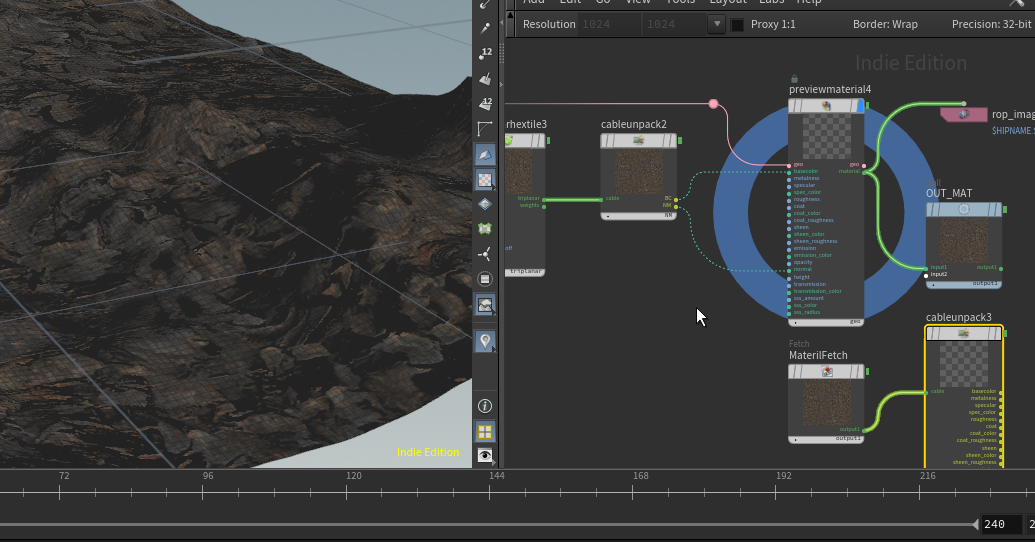
Task: Click OUT_MAT node thumbnail
Action: coord(964,241)
